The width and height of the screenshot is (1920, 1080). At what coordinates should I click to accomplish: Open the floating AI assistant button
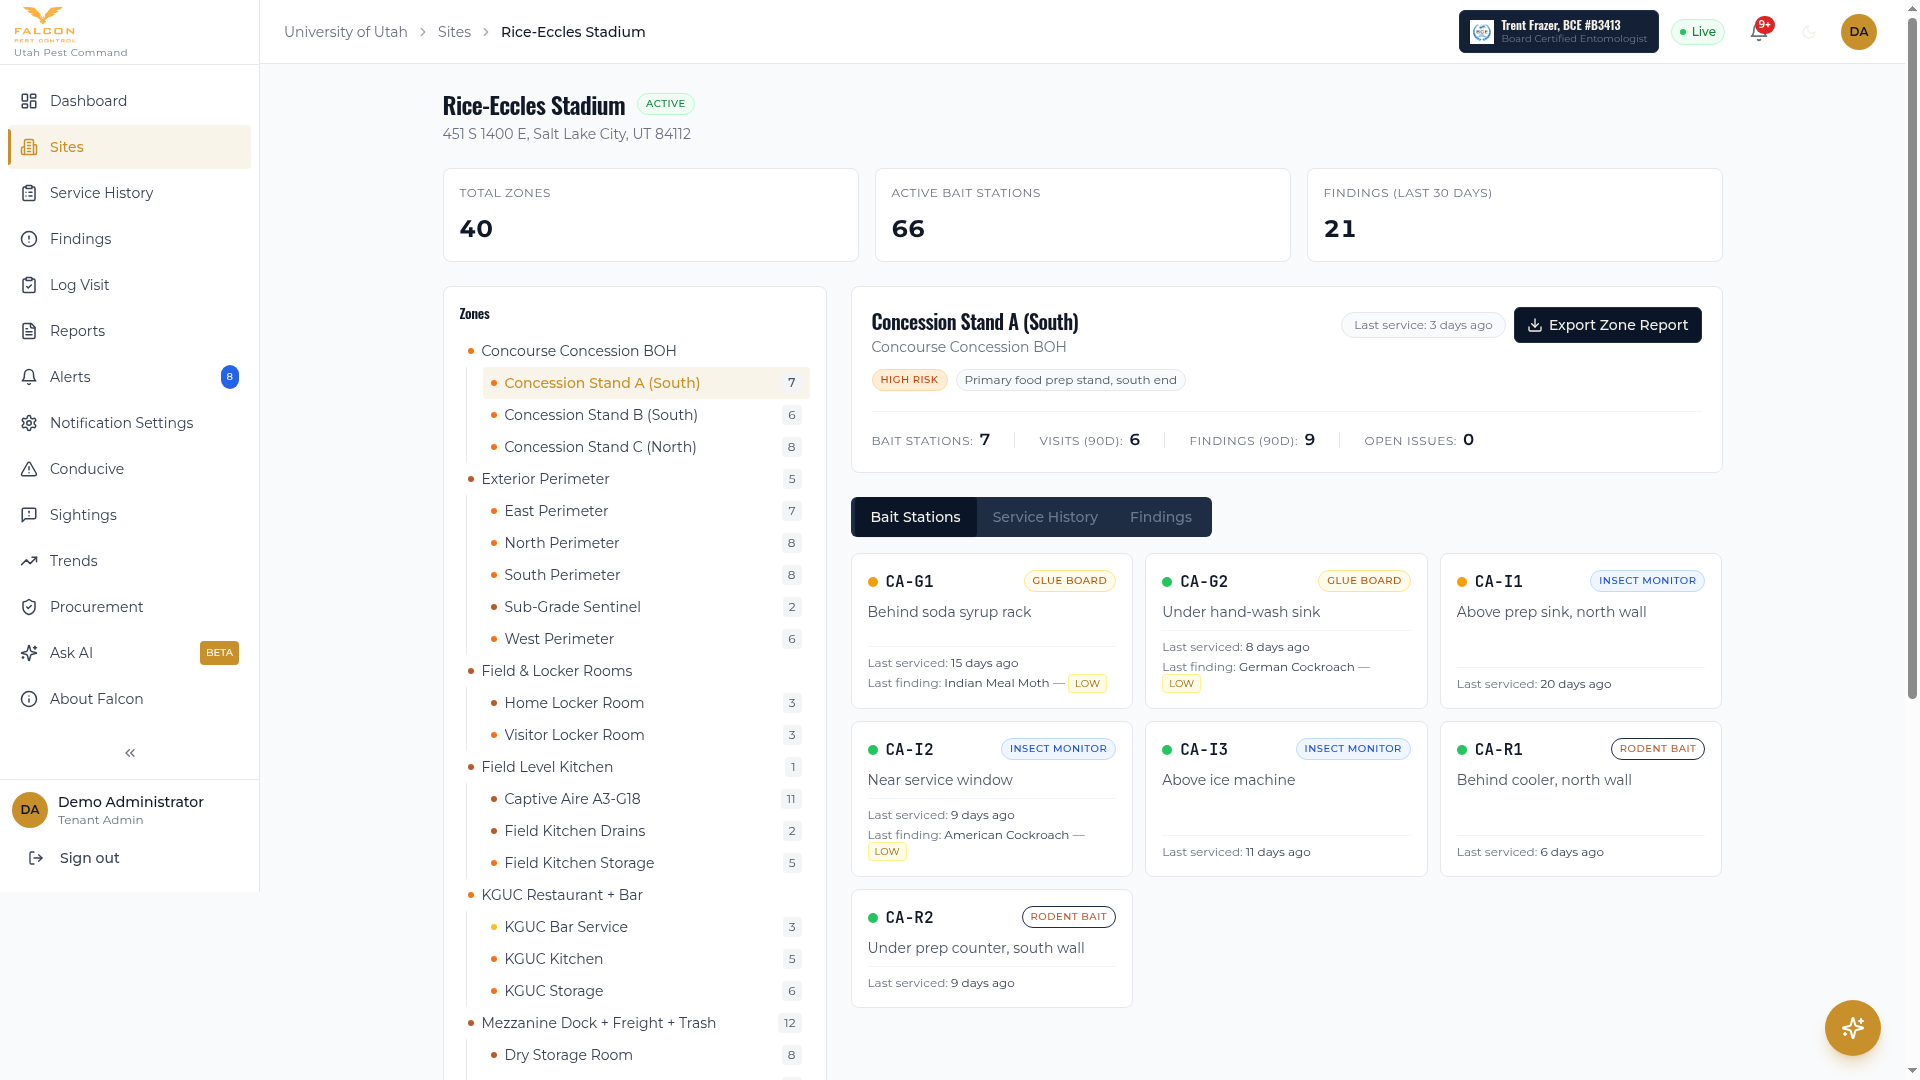pos(1853,1028)
